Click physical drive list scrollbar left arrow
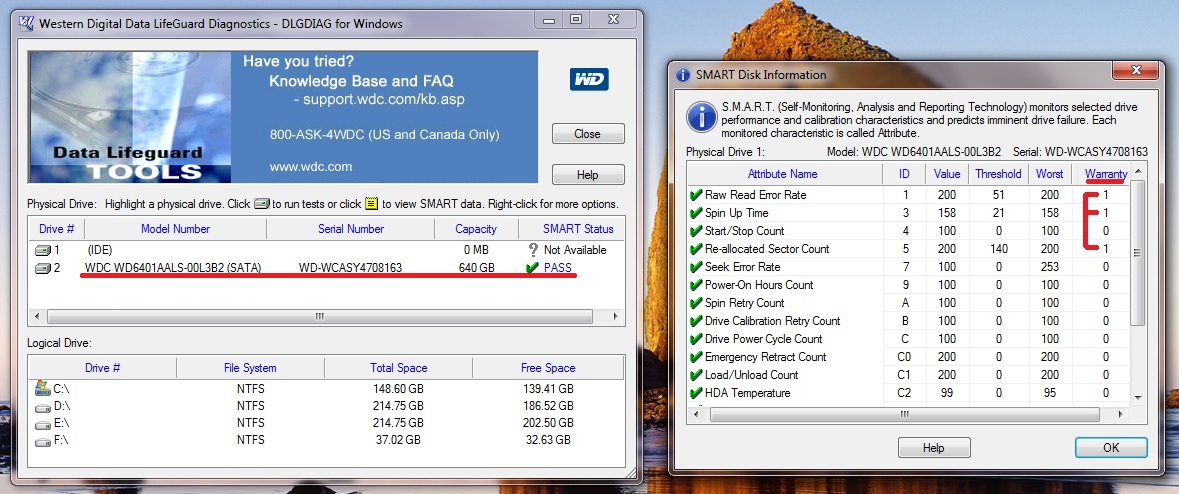Screen dimensions: 1179x494 (x=37, y=317)
